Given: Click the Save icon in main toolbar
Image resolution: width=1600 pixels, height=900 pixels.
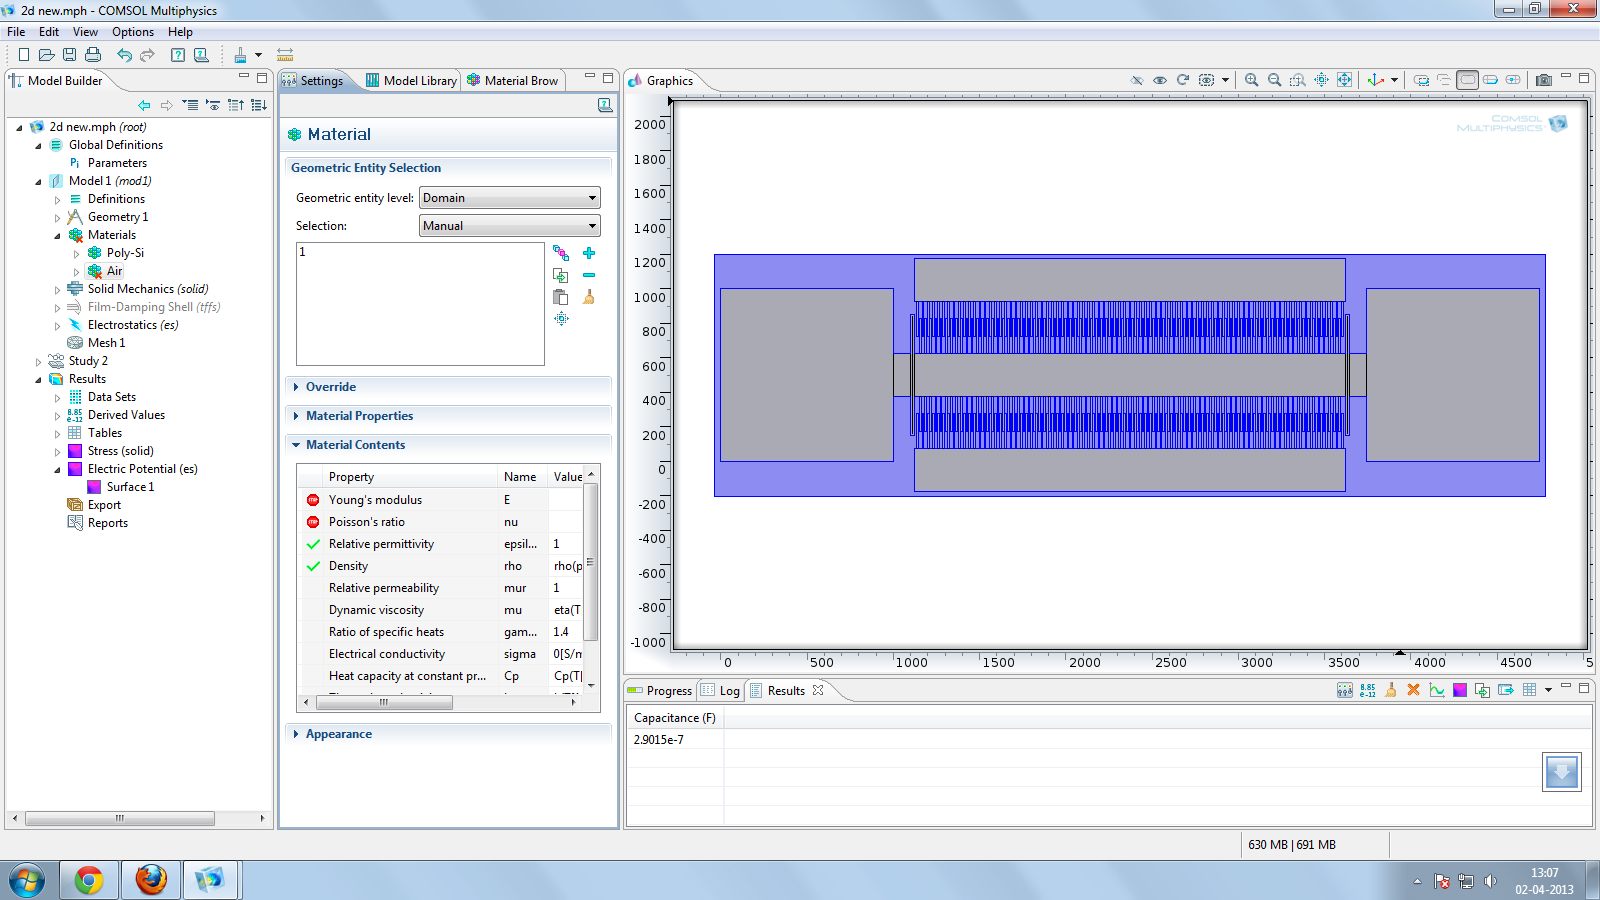Looking at the screenshot, I should coord(69,55).
